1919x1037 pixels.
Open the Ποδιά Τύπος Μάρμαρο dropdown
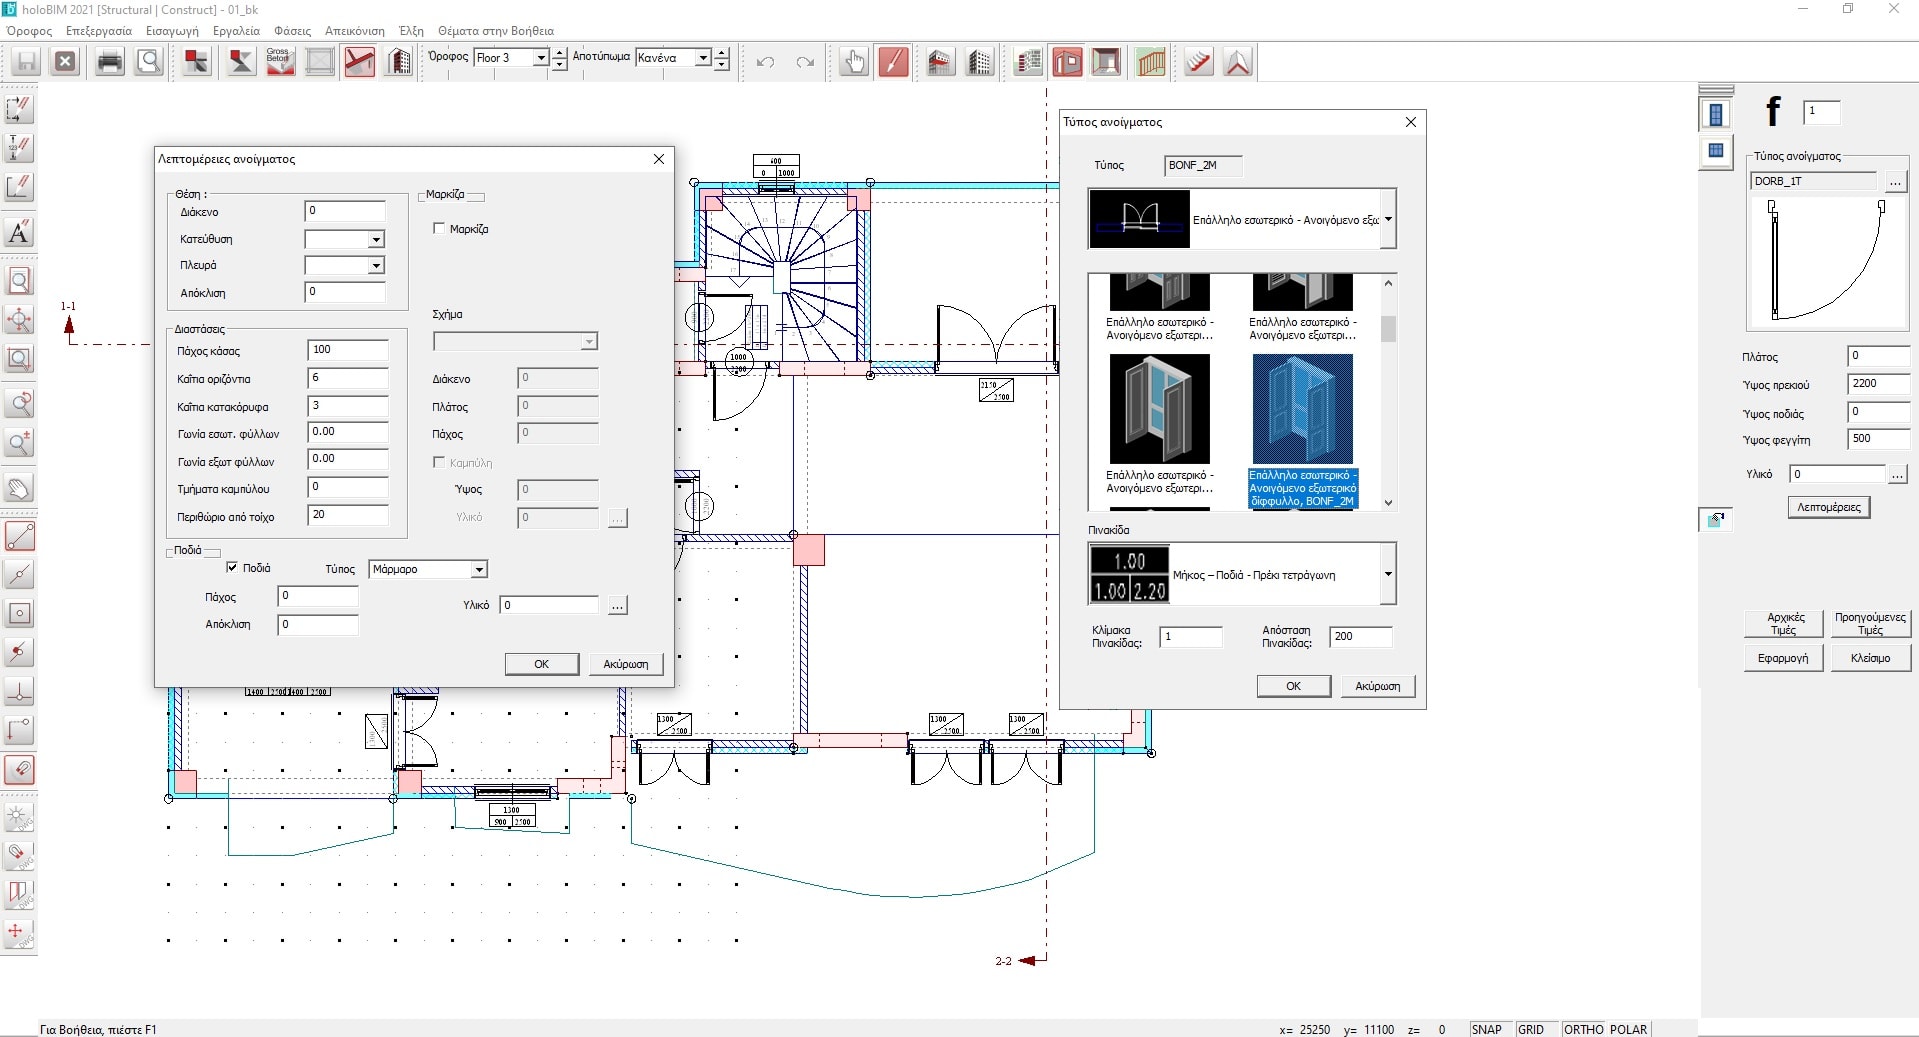(479, 570)
